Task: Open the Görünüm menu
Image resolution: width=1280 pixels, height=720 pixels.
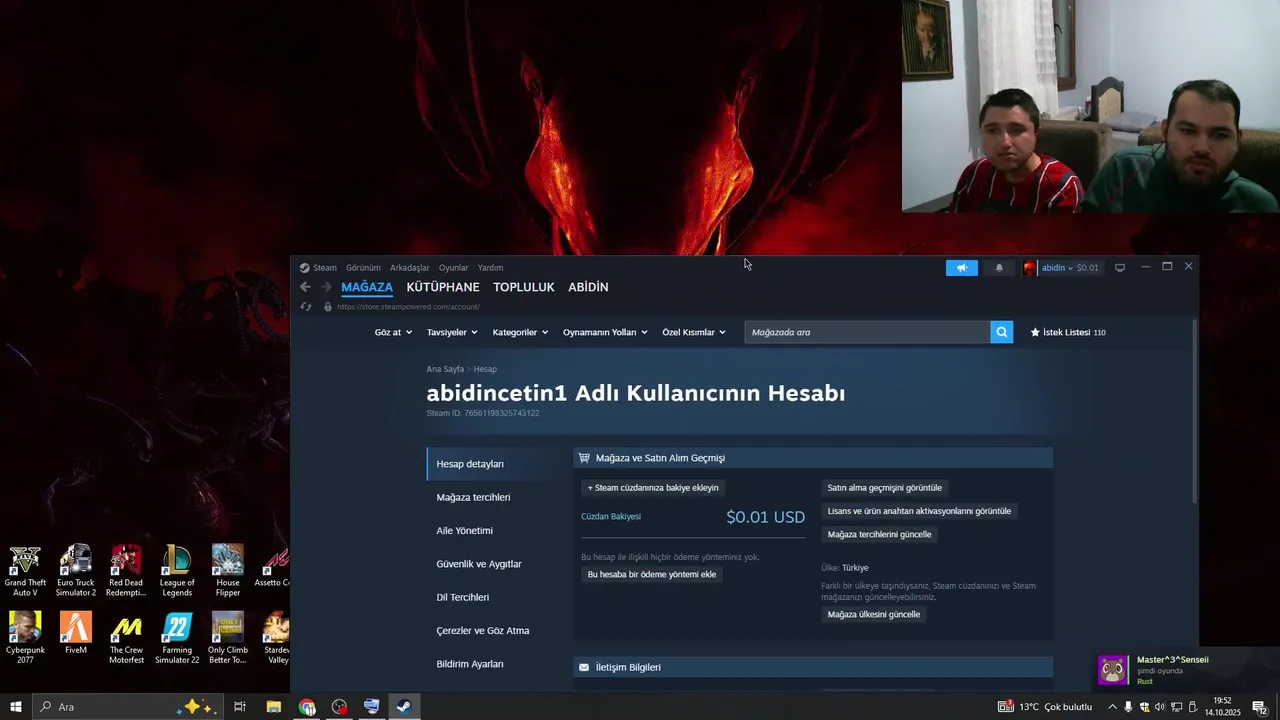Action: click(363, 268)
